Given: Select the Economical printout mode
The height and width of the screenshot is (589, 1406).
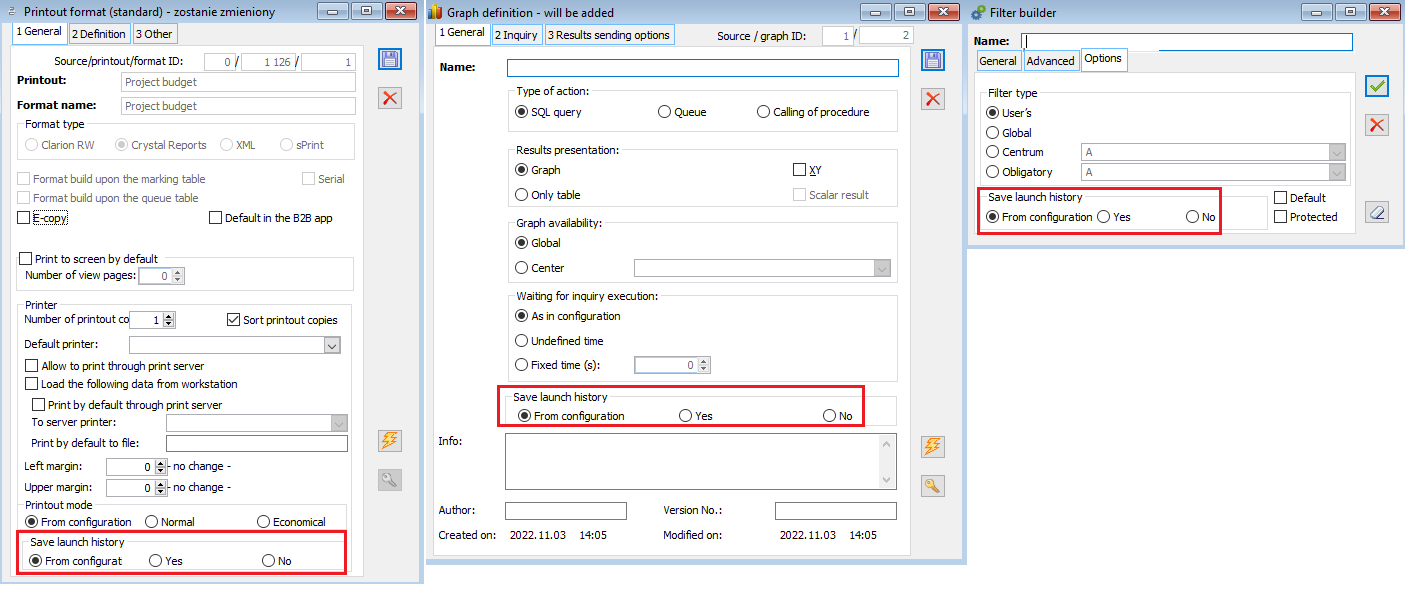Looking at the screenshot, I should (262, 521).
